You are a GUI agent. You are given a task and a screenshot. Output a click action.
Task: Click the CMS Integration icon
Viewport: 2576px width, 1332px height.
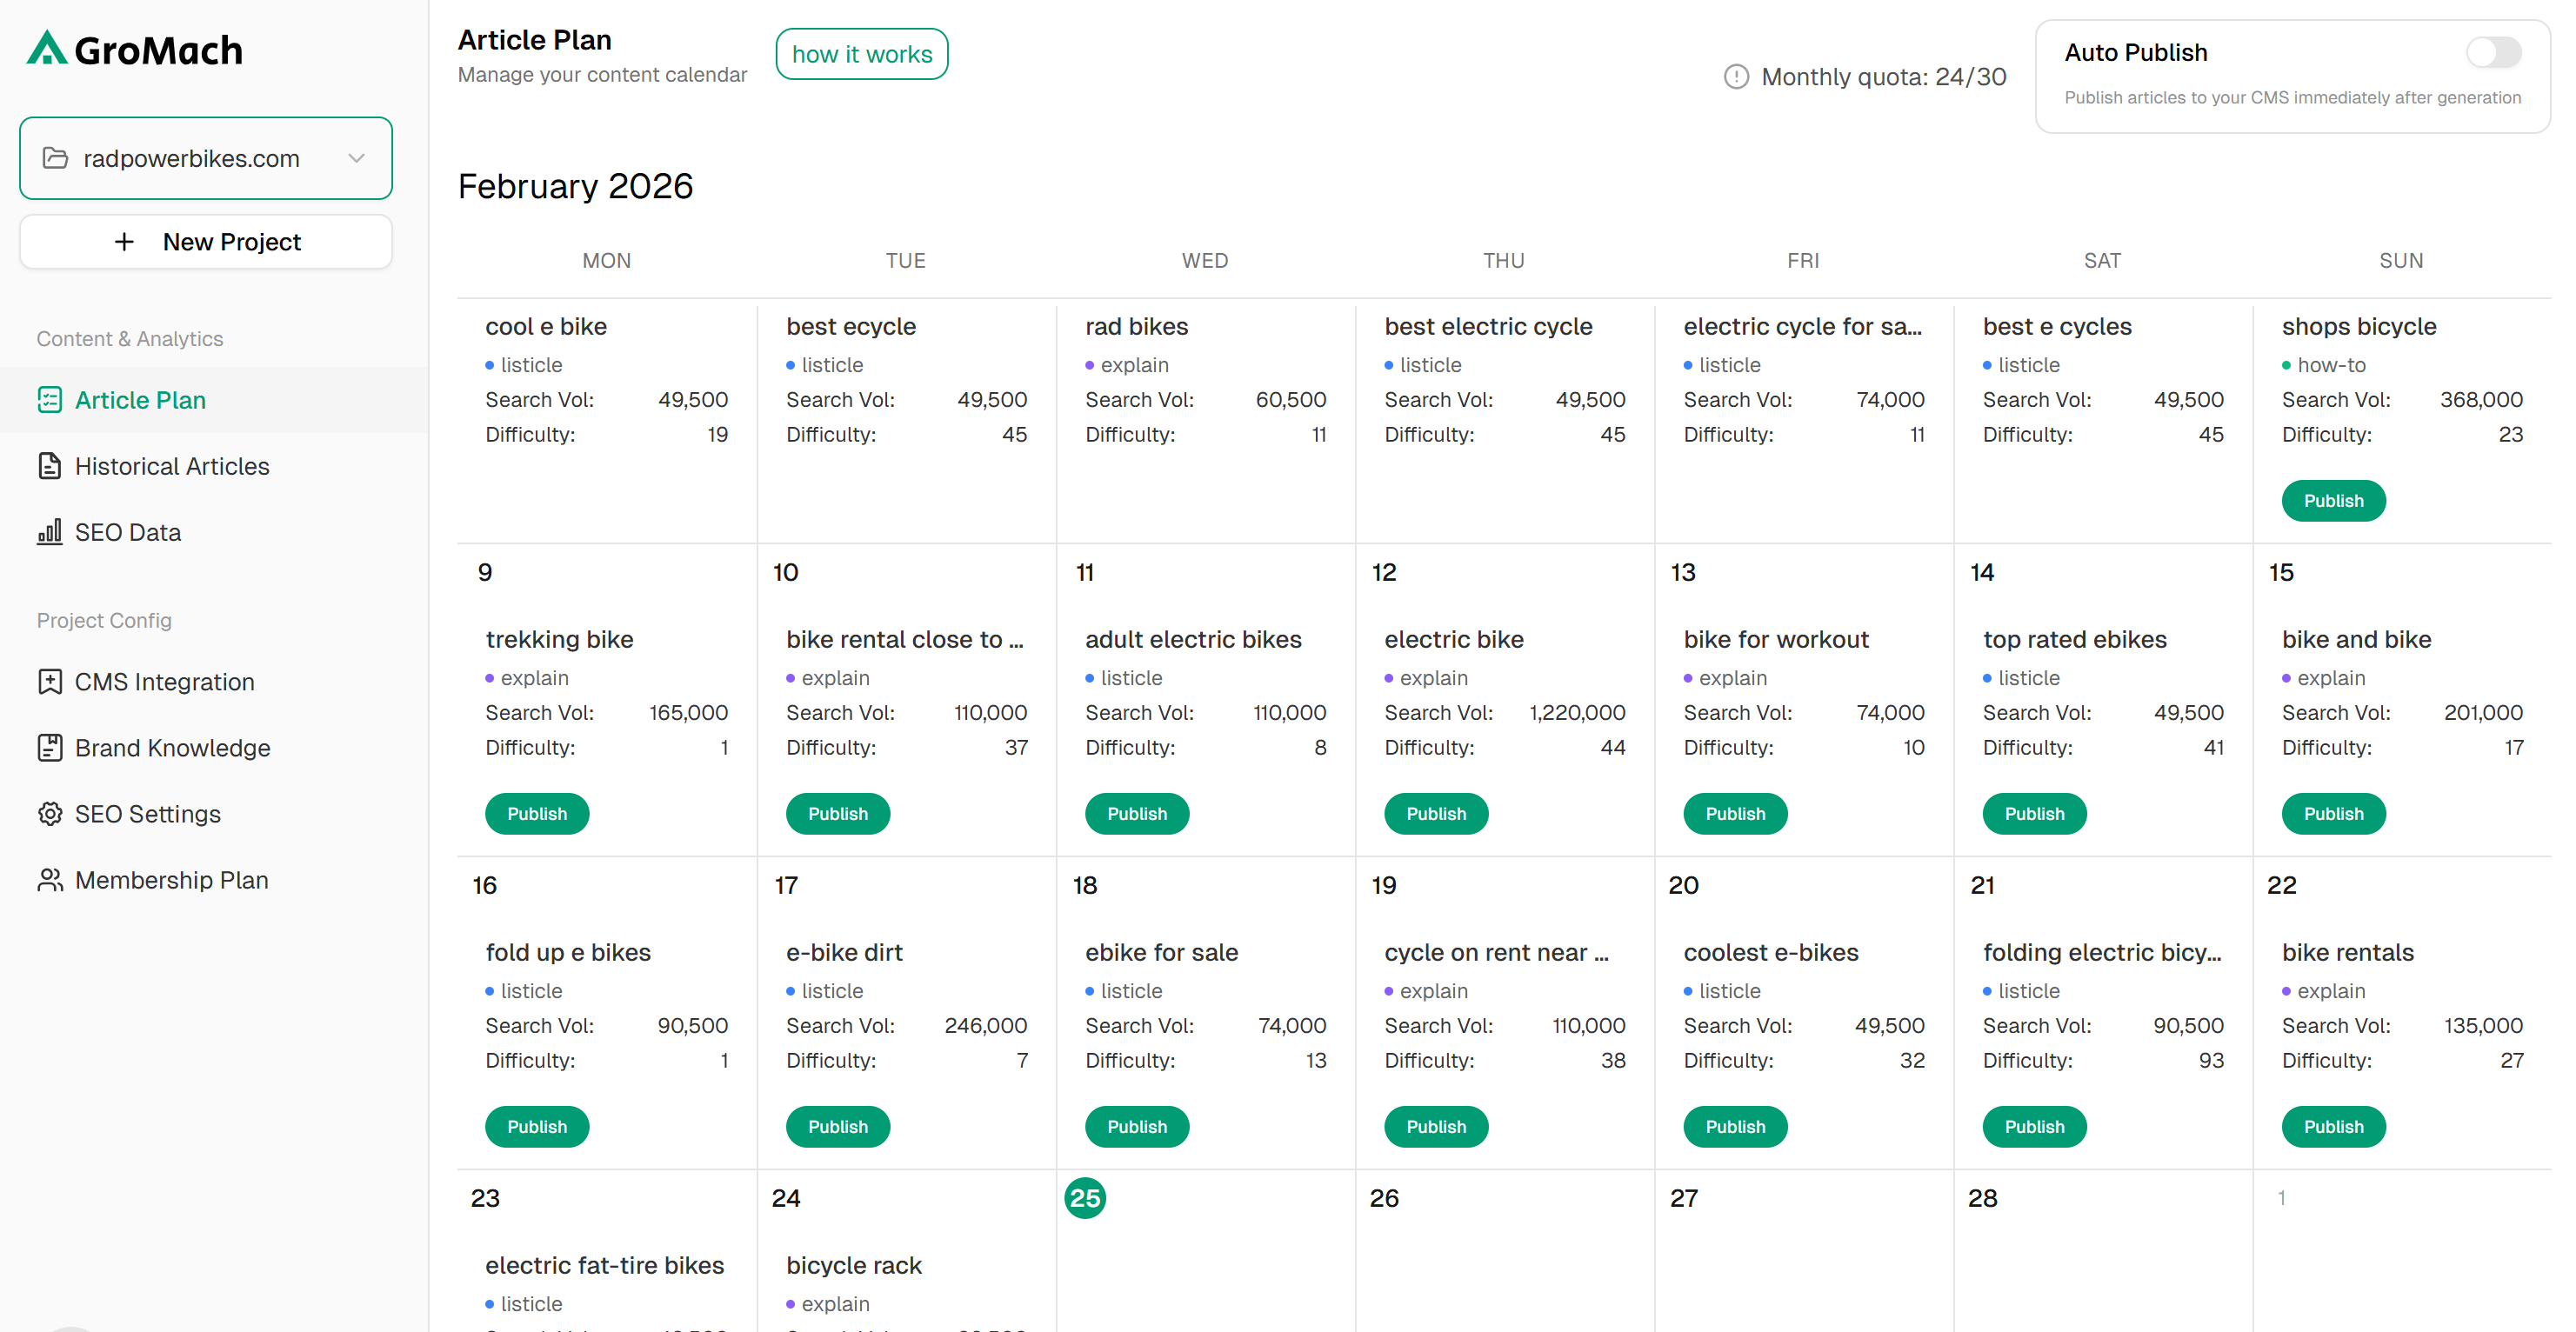[49, 682]
